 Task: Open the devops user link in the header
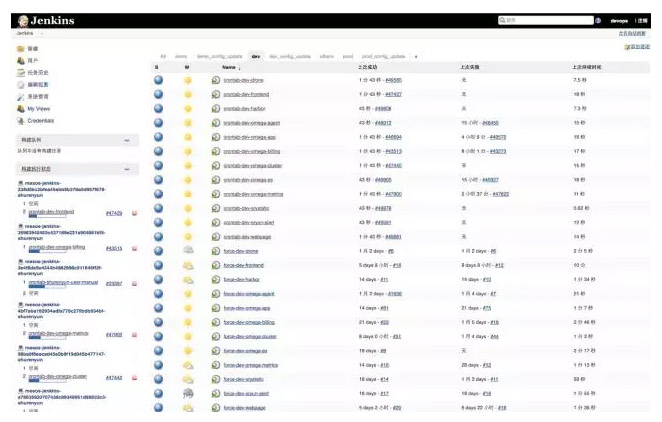(619, 21)
